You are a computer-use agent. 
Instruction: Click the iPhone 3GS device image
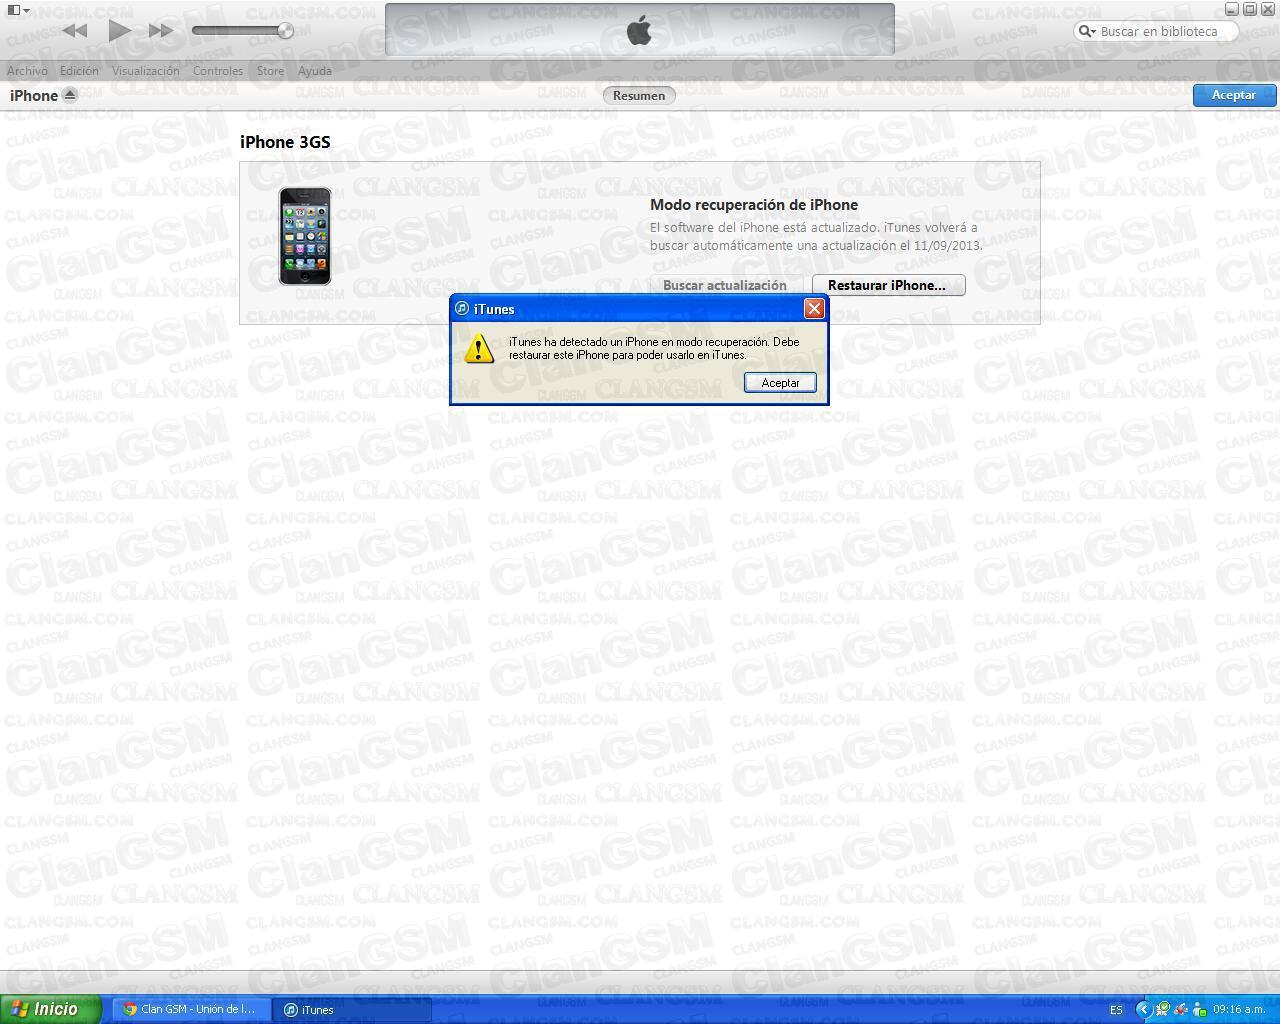coord(305,236)
